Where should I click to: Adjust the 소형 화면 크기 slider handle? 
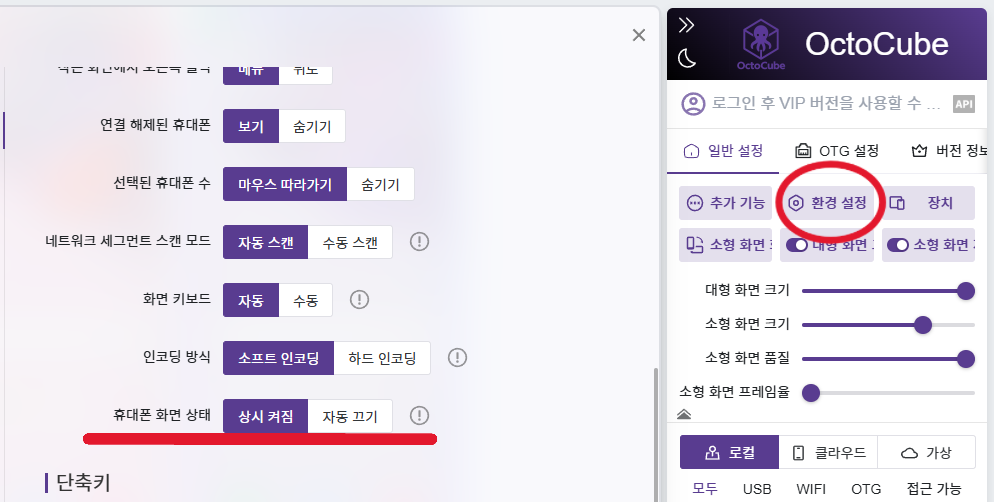click(x=923, y=324)
